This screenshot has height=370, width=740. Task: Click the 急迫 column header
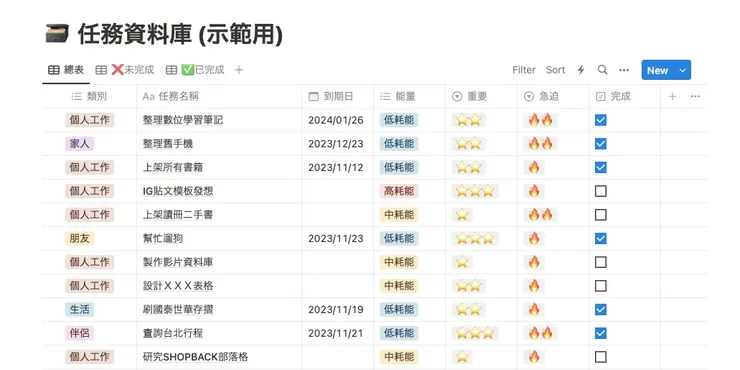pyautogui.click(x=553, y=96)
